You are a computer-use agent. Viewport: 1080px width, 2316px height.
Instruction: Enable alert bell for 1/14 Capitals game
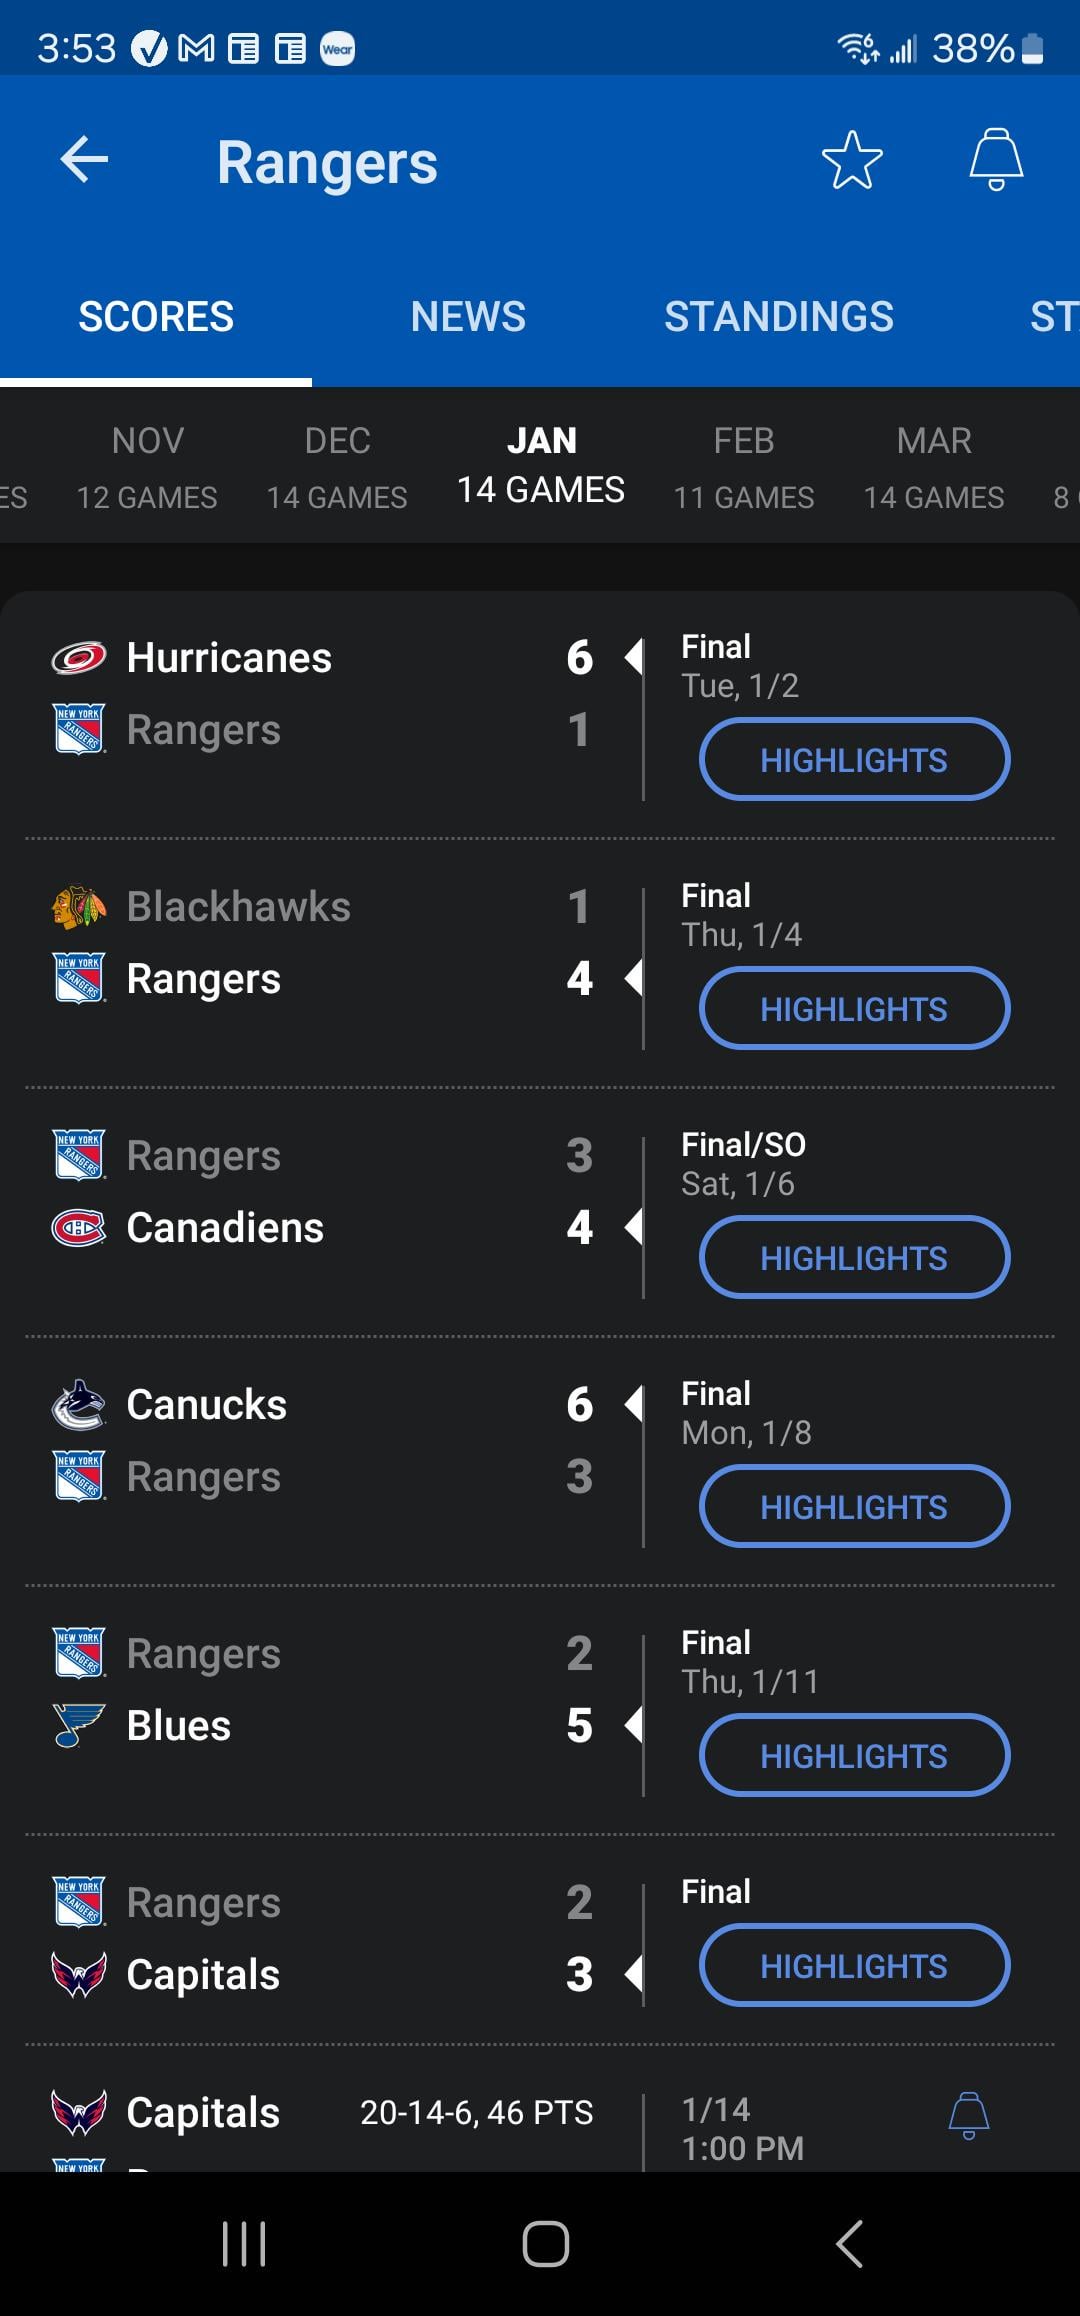pos(968,2115)
